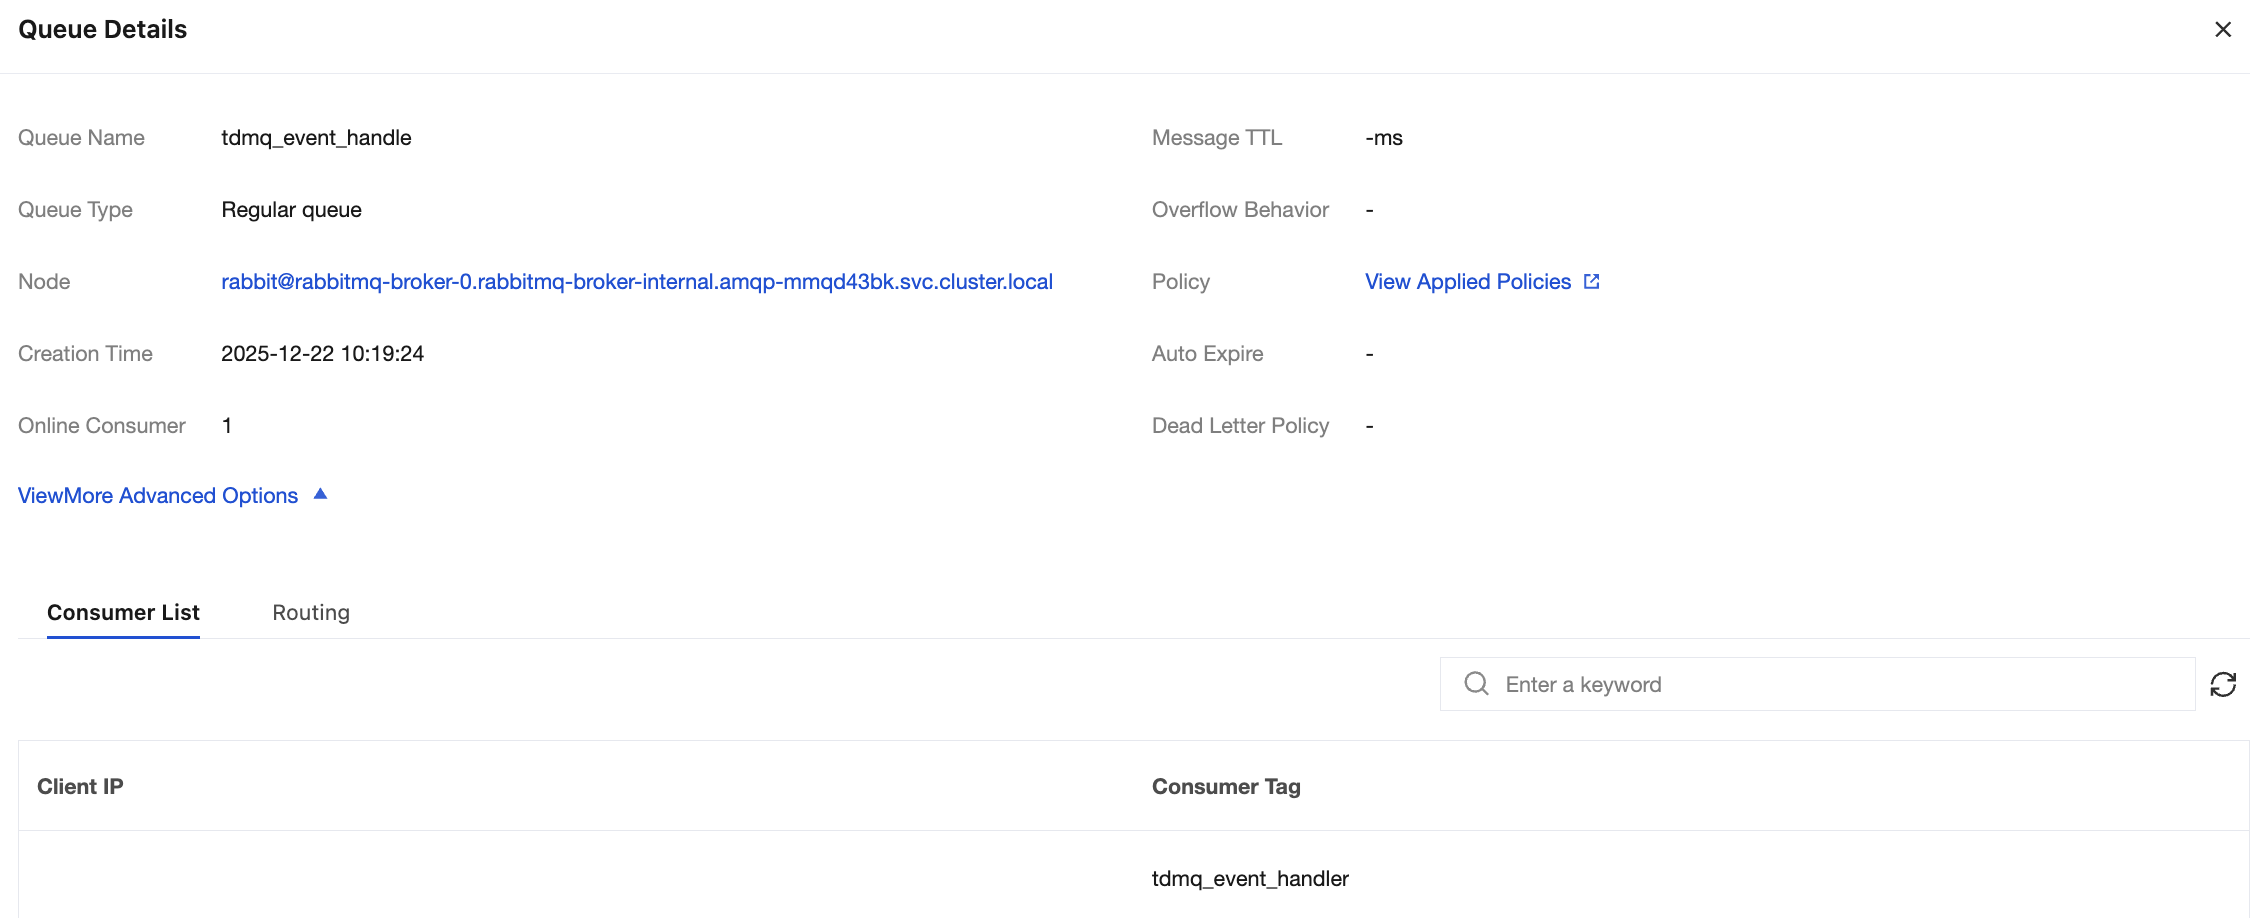
Task: Click the Regular queue type value
Action: point(291,210)
